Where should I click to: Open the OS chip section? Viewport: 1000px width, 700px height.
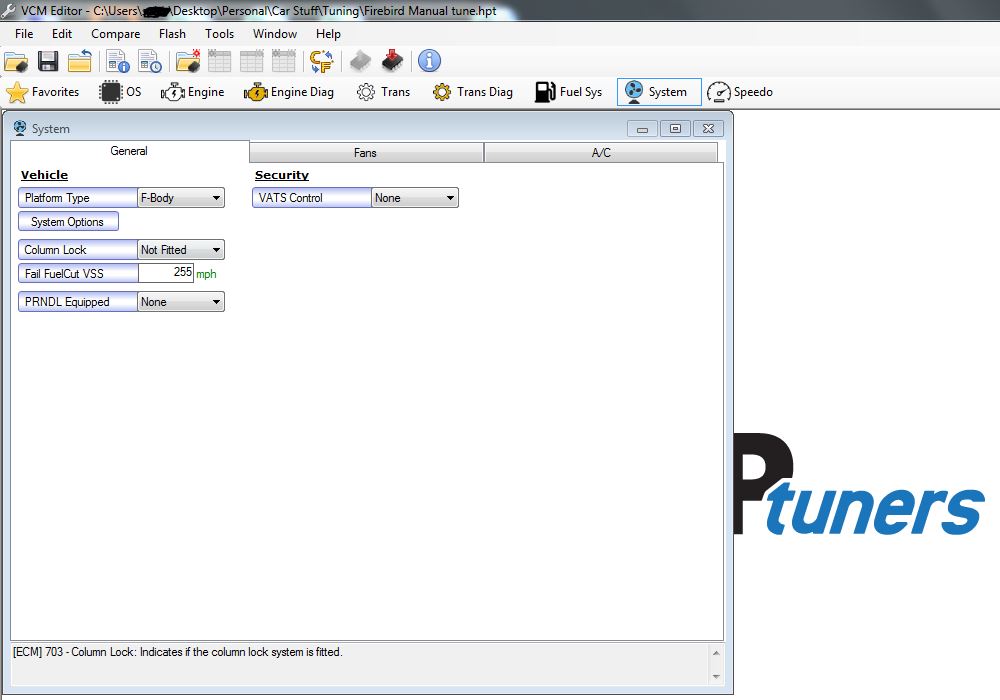click(121, 92)
